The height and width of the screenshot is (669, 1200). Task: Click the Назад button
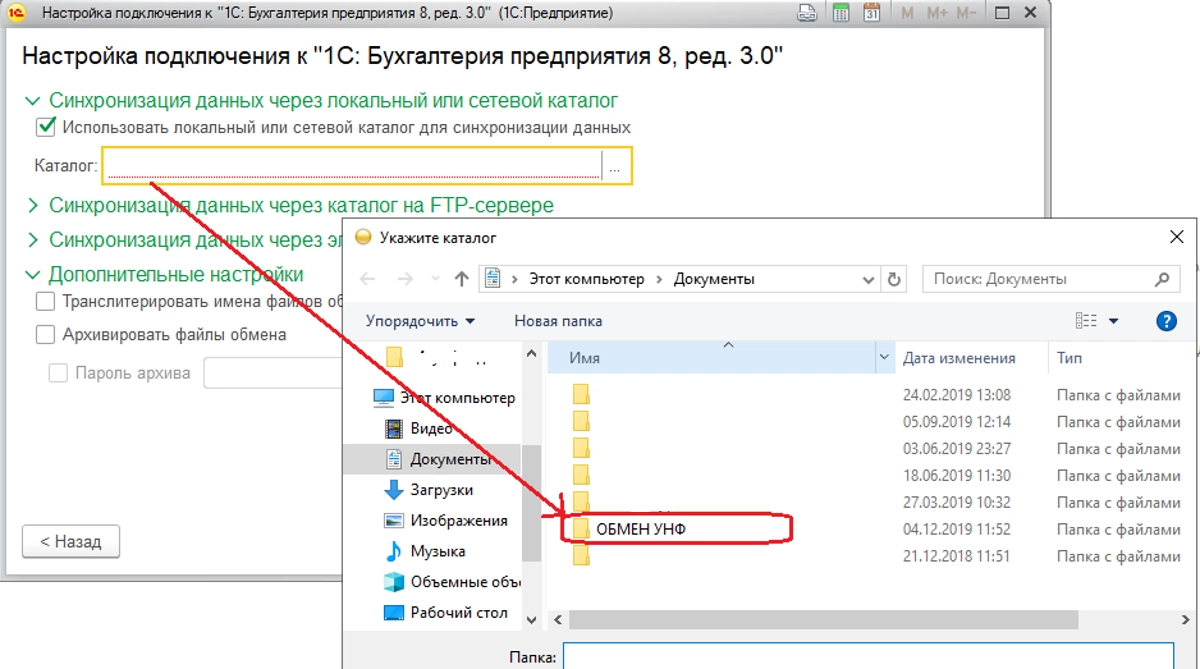70,542
